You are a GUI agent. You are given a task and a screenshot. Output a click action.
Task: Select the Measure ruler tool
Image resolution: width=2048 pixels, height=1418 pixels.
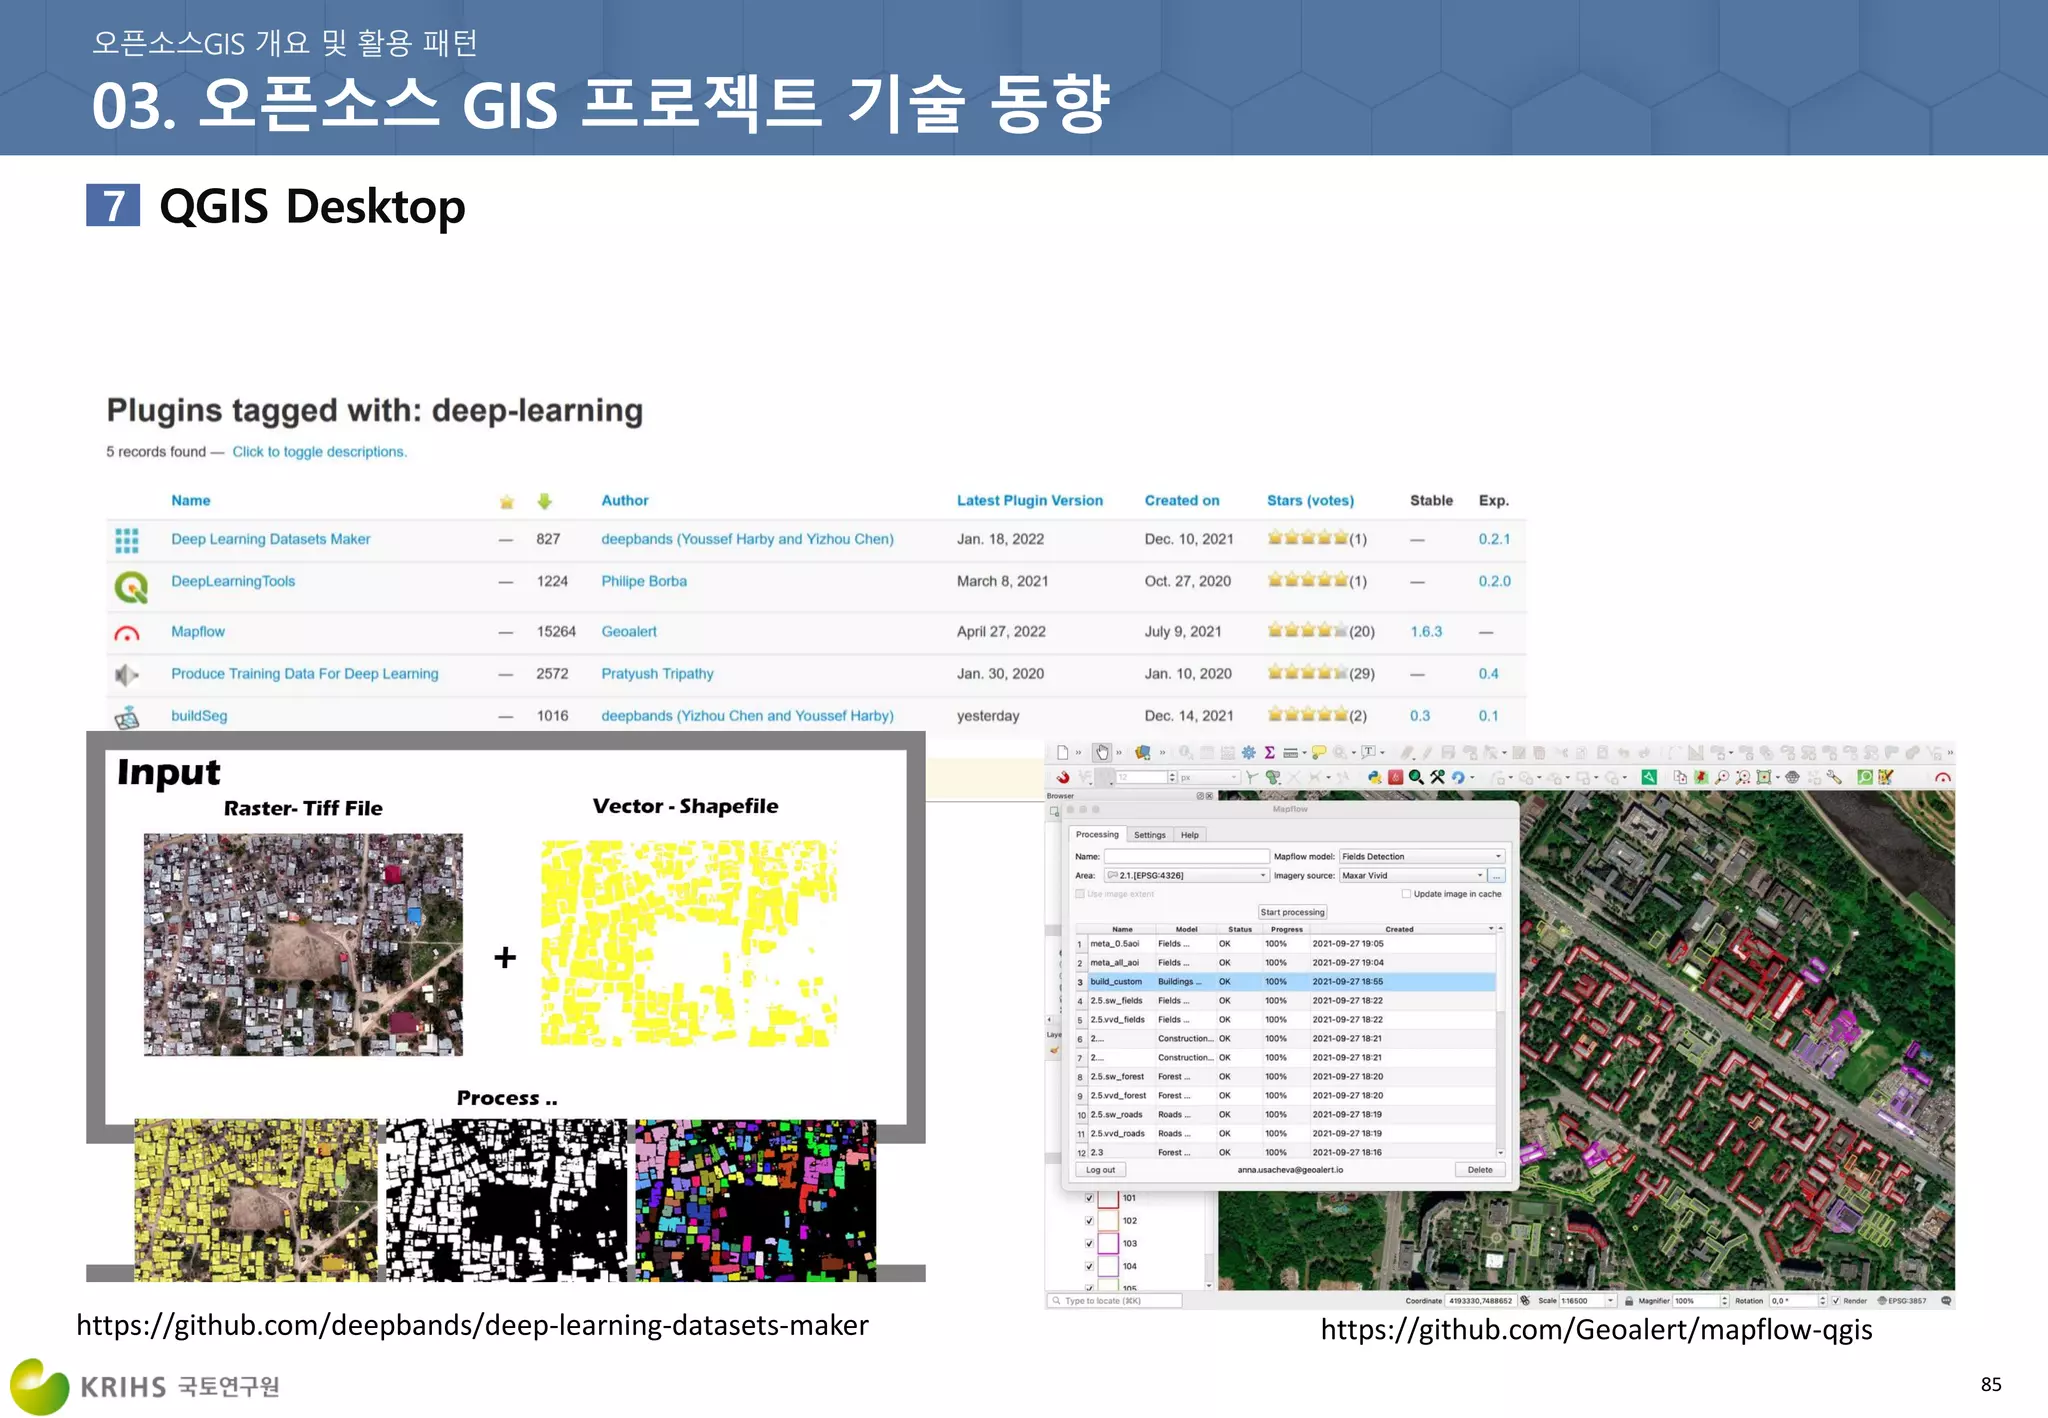coord(1290,753)
